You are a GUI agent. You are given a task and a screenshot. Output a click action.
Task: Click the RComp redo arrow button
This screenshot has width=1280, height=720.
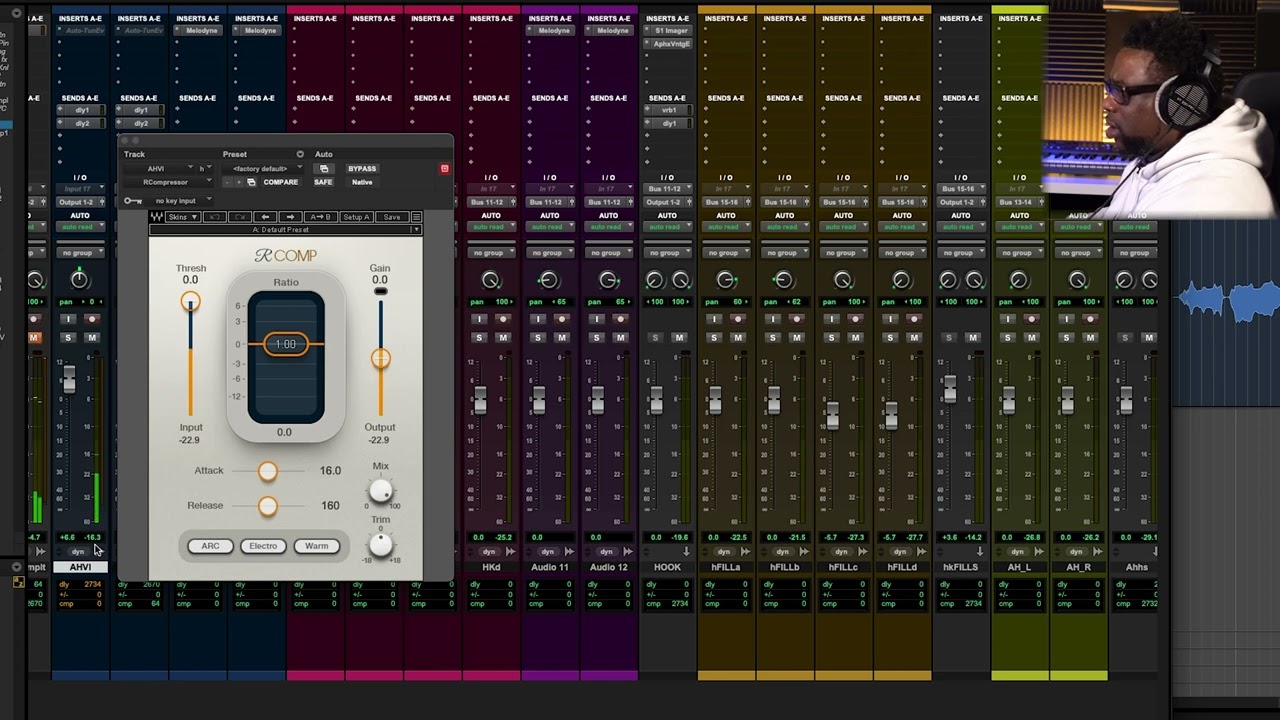(x=240, y=217)
